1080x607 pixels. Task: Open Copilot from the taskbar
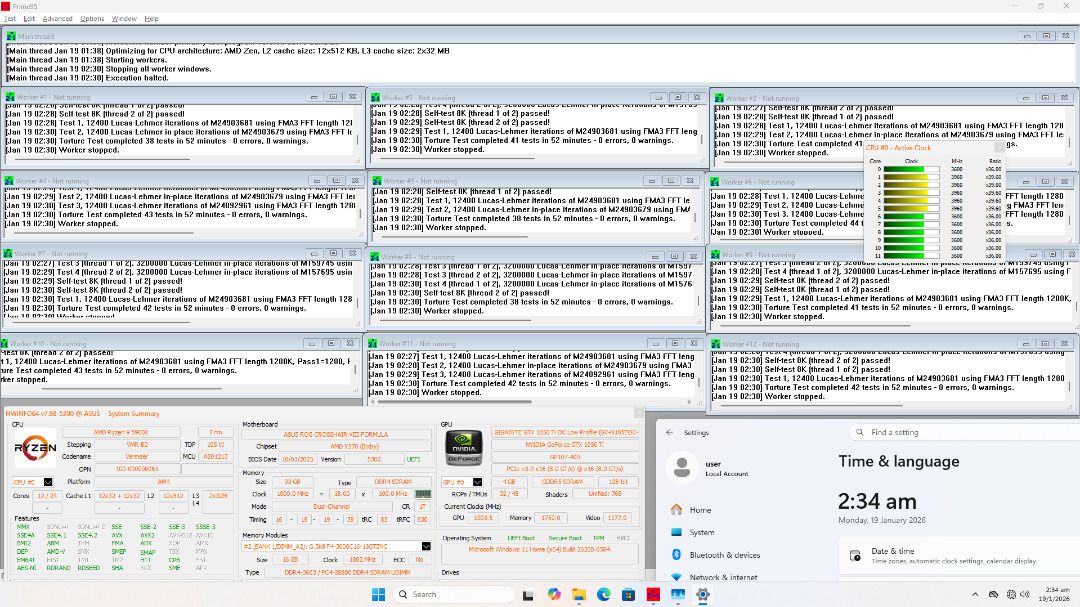click(x=554, y=594)
